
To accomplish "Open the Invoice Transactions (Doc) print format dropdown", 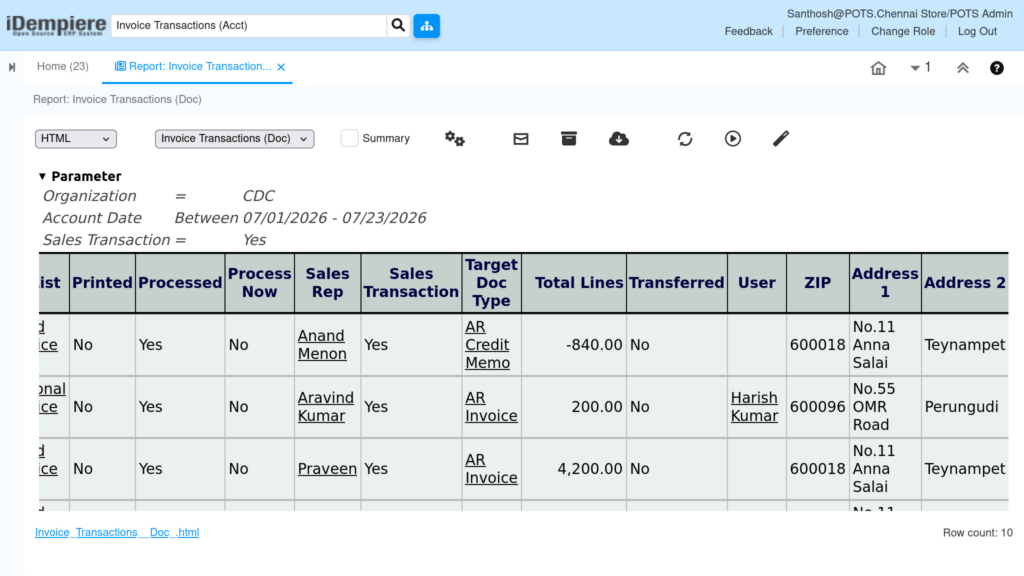I will click(234, 138).
